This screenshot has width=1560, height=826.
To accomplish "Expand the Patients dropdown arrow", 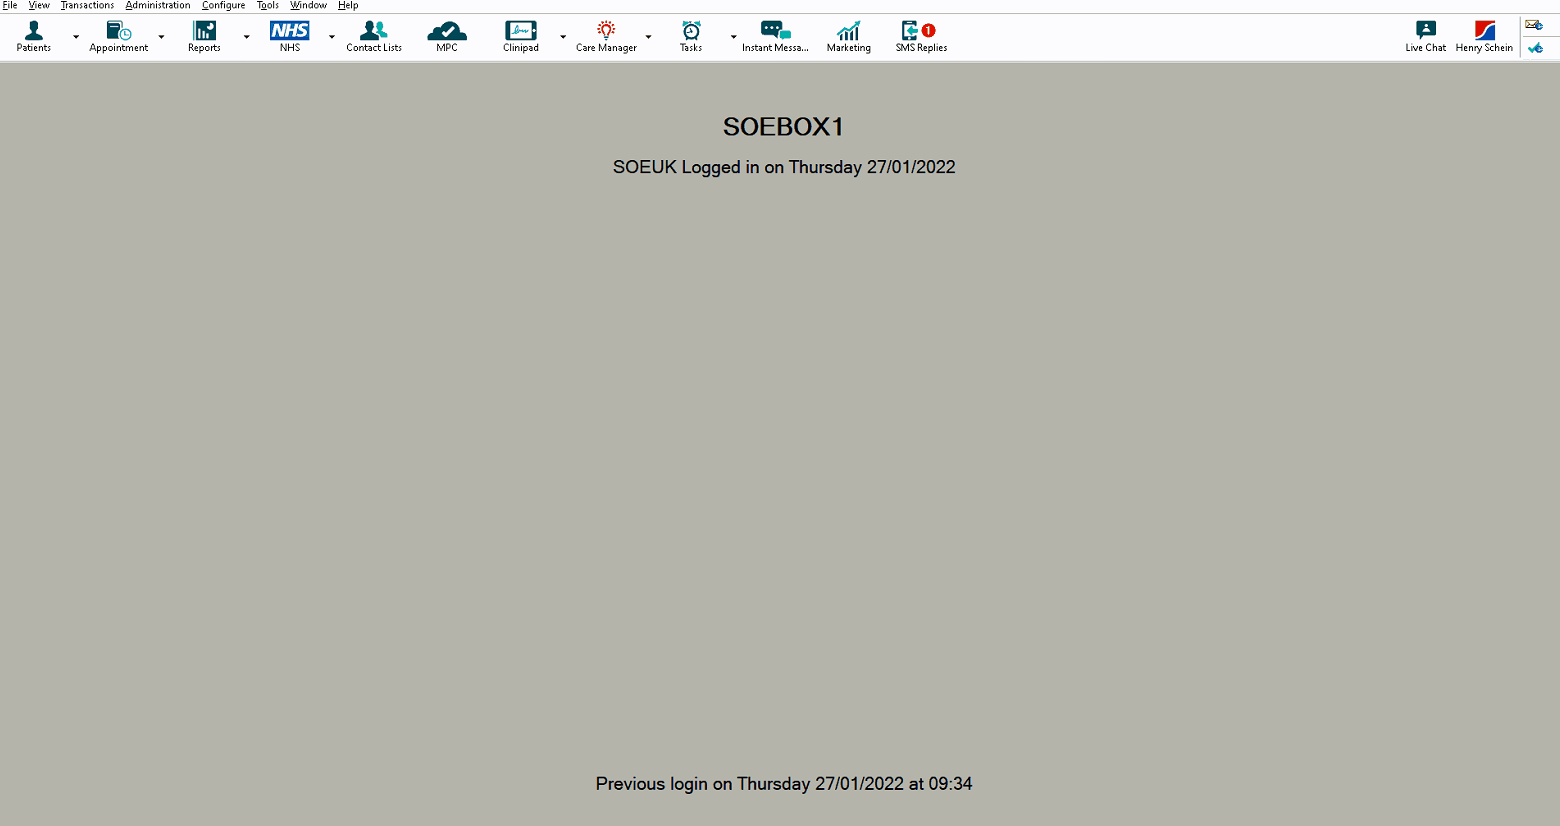I will [x=75, y=38].
